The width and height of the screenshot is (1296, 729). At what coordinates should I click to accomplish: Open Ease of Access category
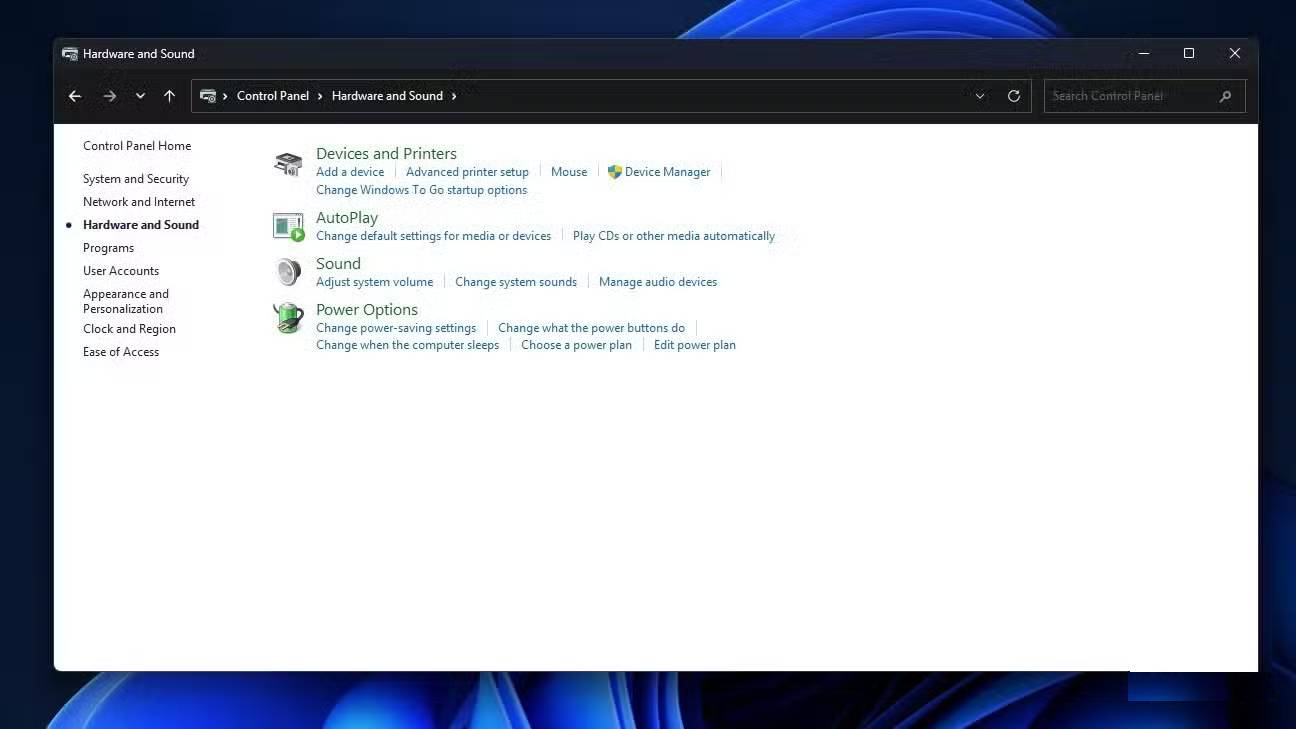(121, 352)
